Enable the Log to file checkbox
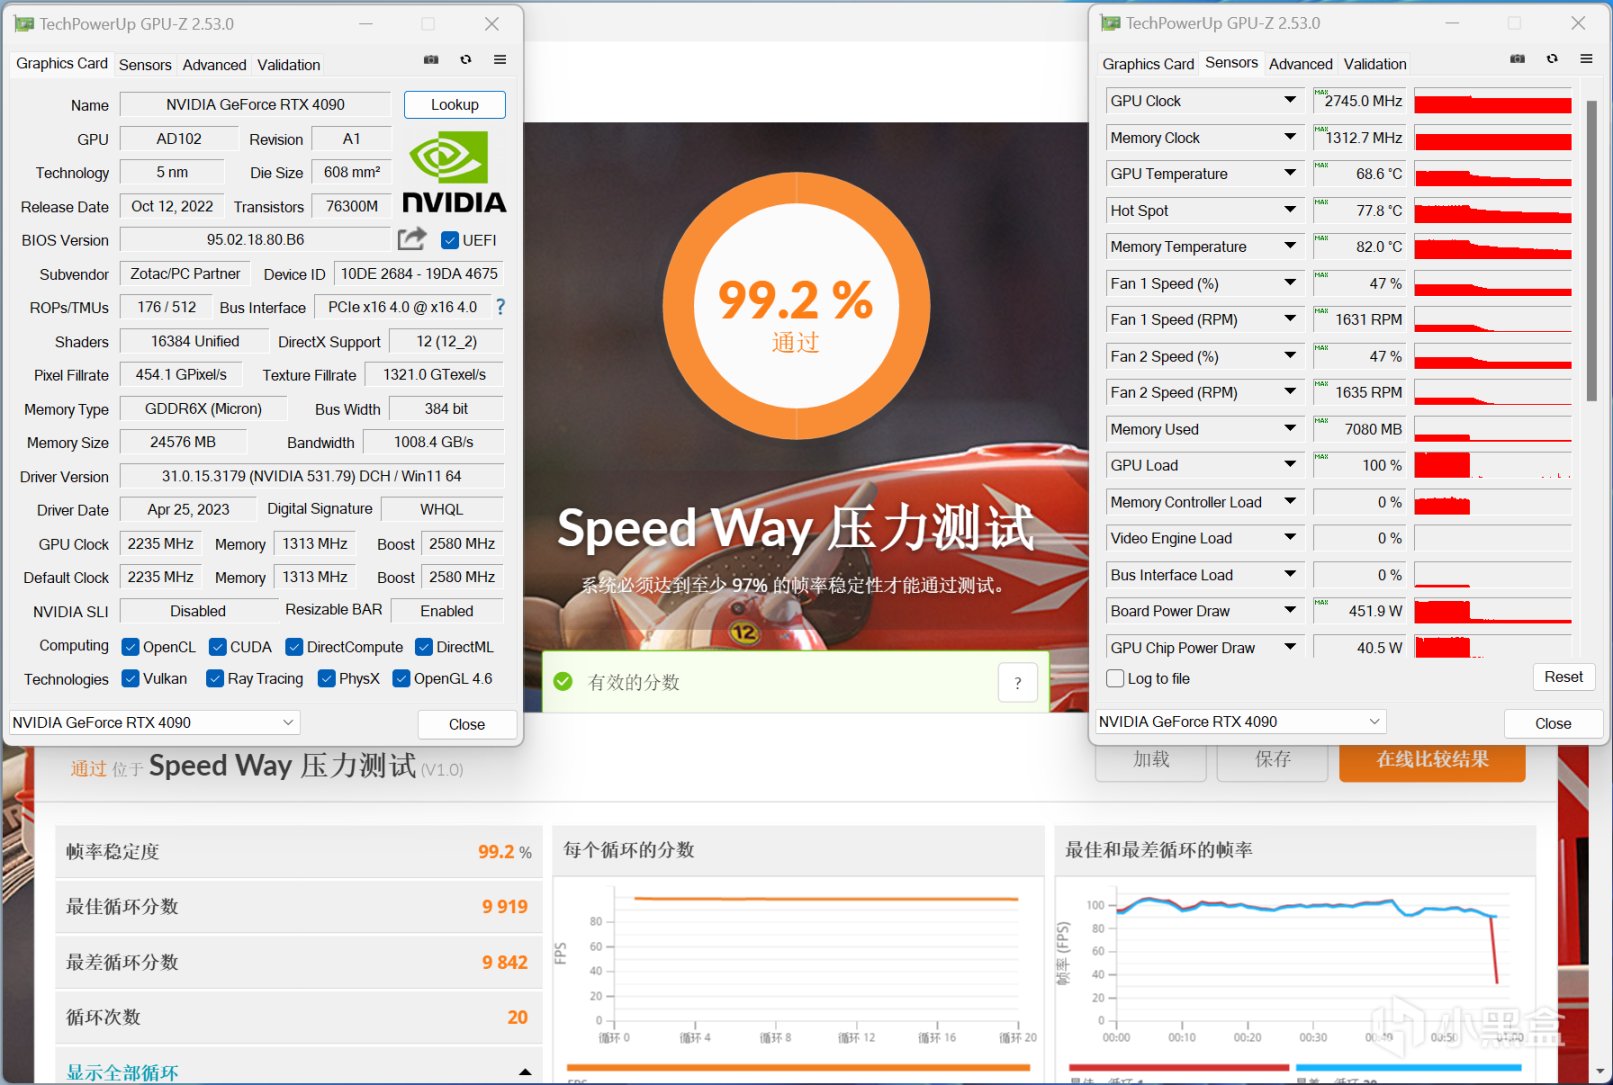Screen dimensions: 1613x1085 pyautogui.click(x=1115, y=678)
